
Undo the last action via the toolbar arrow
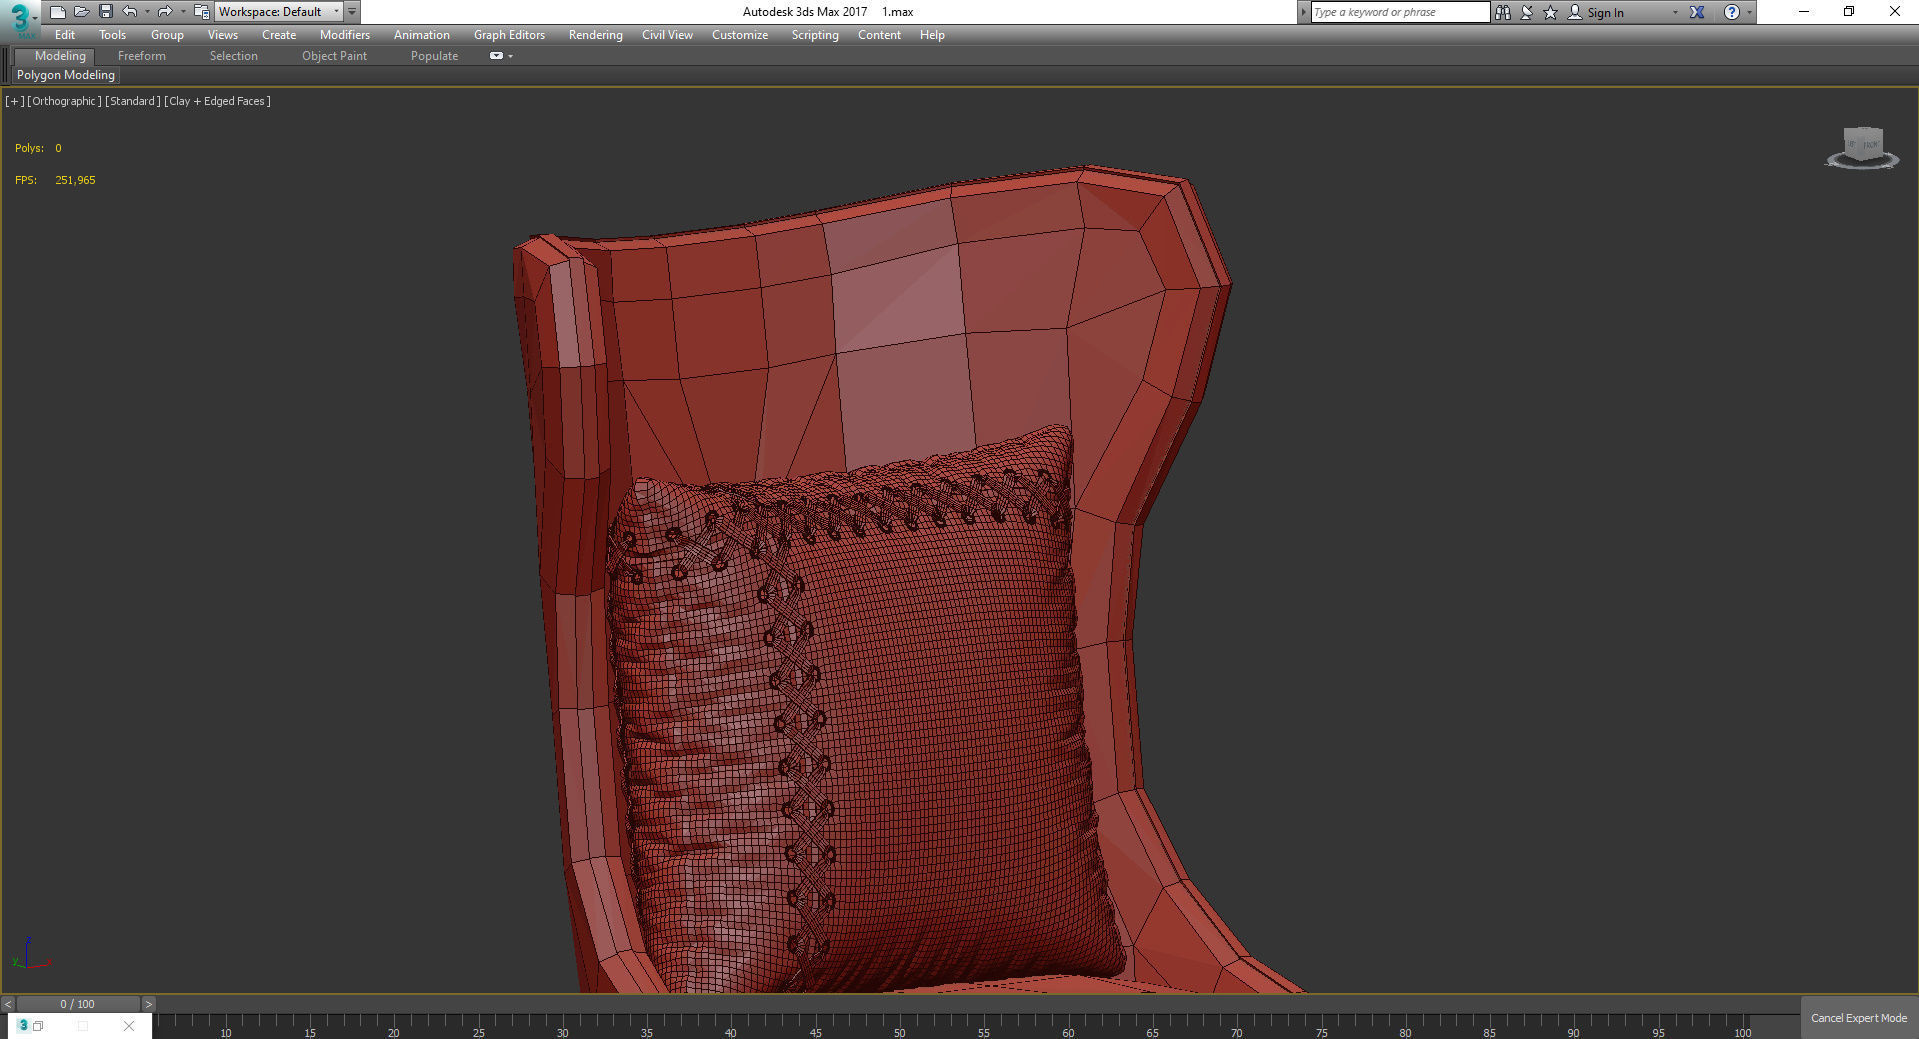click(x=129, y=12)
